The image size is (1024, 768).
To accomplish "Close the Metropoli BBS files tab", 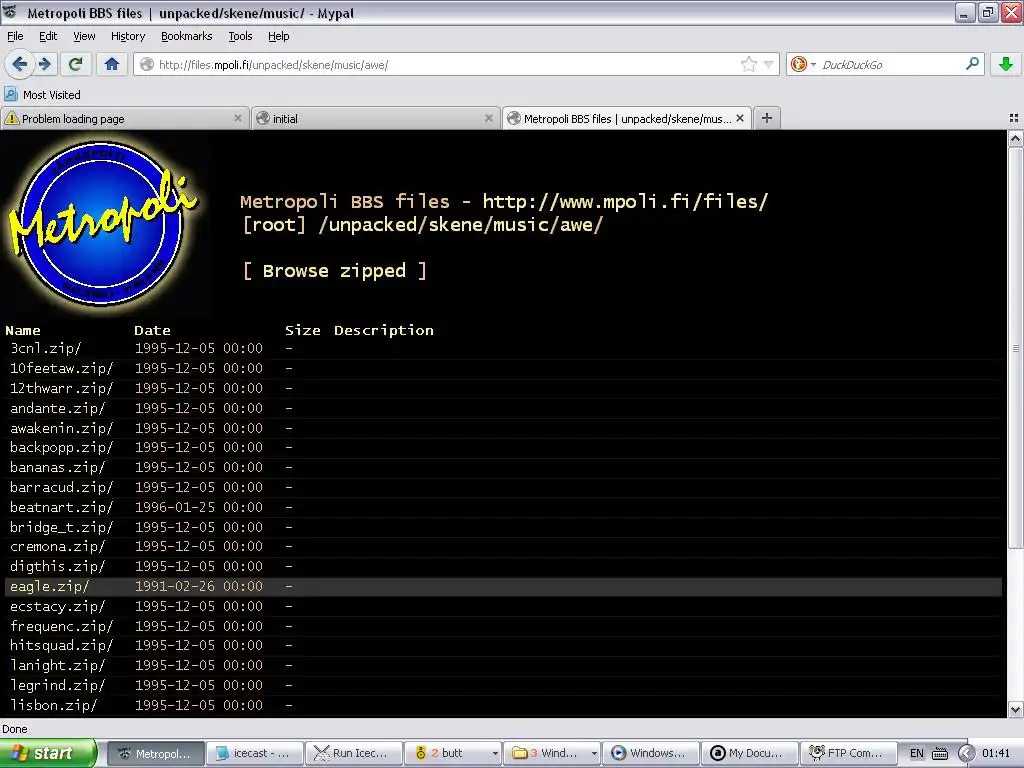I will click(x=739, y=118).
